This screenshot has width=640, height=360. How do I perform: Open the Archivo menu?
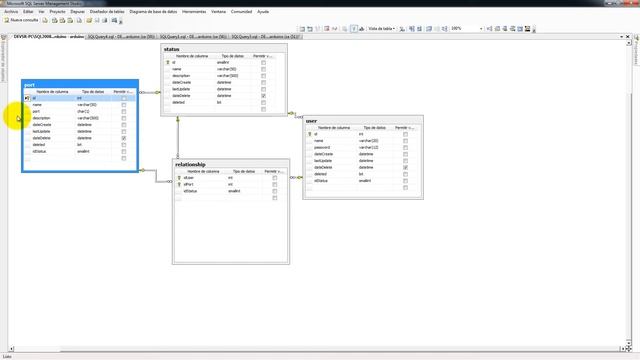11,12
